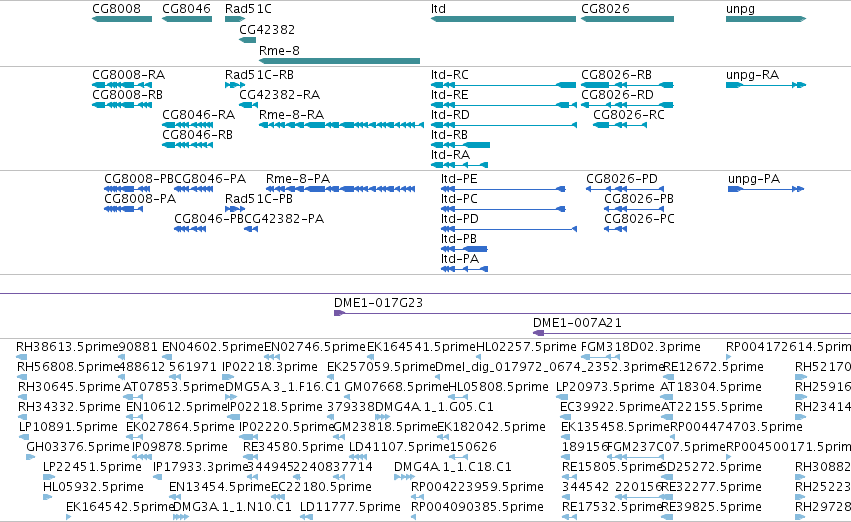The height and width of the screenshot is (522, 851).
Task: Click the FGM318D02.3prime EST label
Action: pos(640,347)
